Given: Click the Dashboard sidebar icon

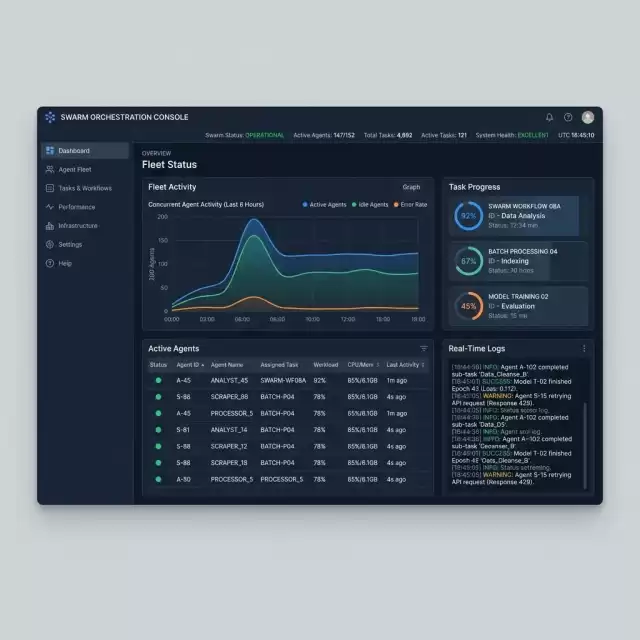Looking at the screenshot, I should (50, 151).
